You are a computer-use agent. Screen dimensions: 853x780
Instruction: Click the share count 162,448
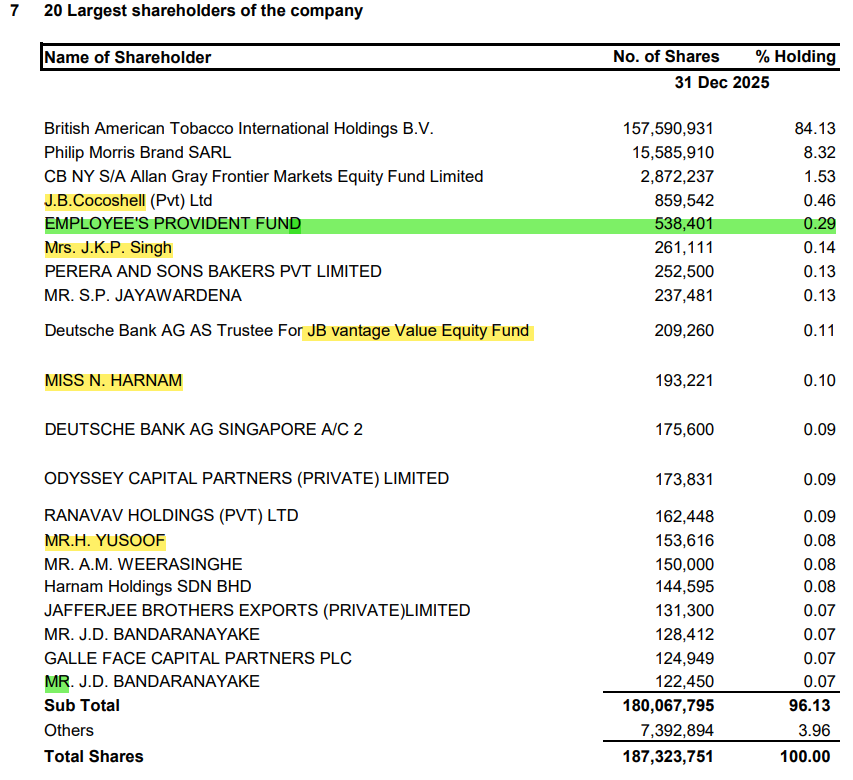[x=684, y=516]
